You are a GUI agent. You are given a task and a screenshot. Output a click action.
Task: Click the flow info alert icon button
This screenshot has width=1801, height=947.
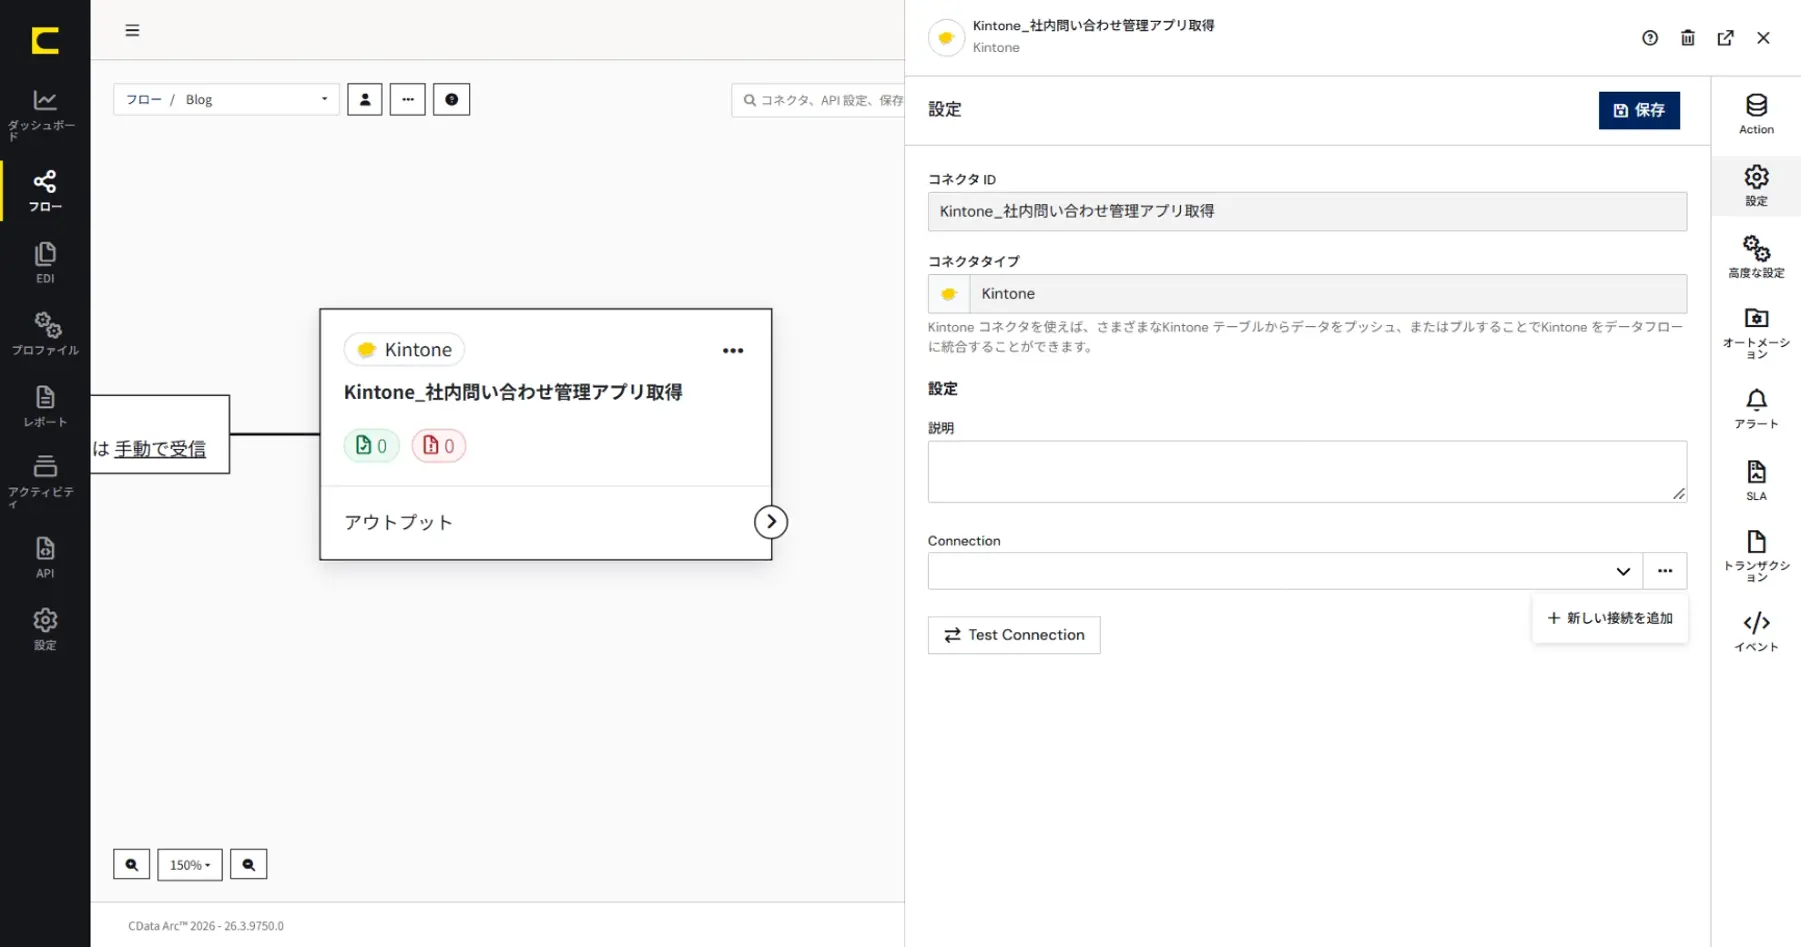[452, 99]
